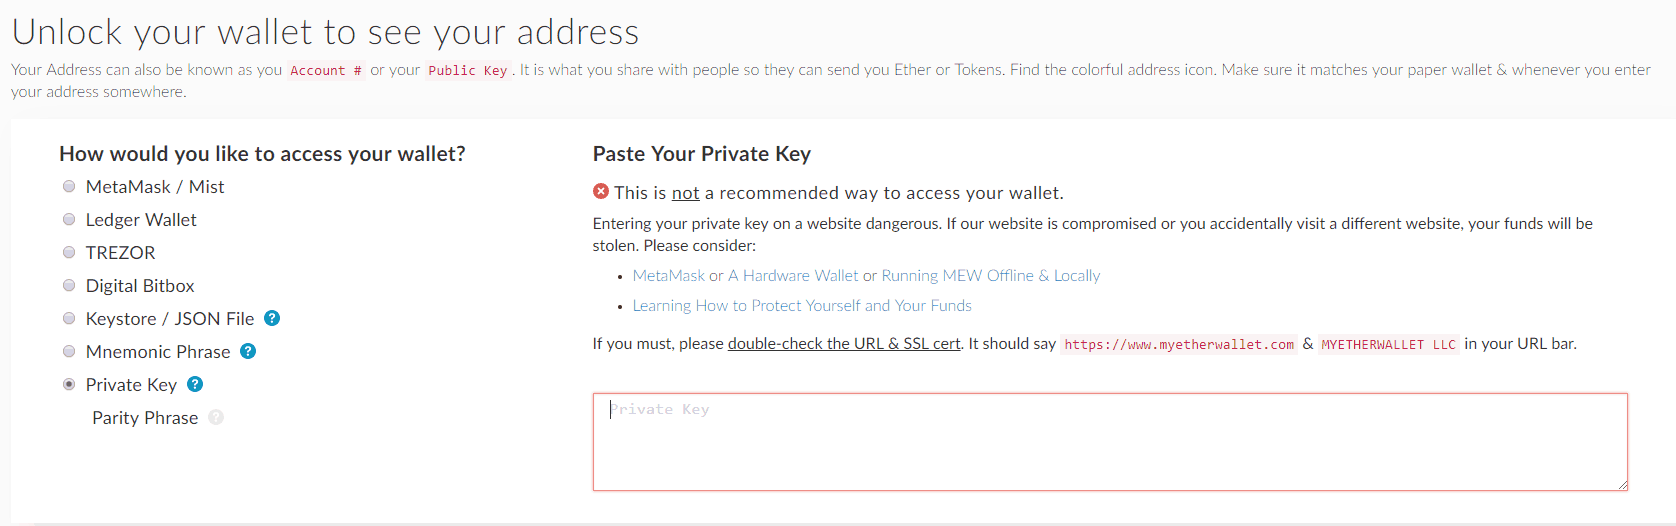Select Keystore / JSON File radio button
This screenshot has height=526, width=1676.
[x=69, y=318]
